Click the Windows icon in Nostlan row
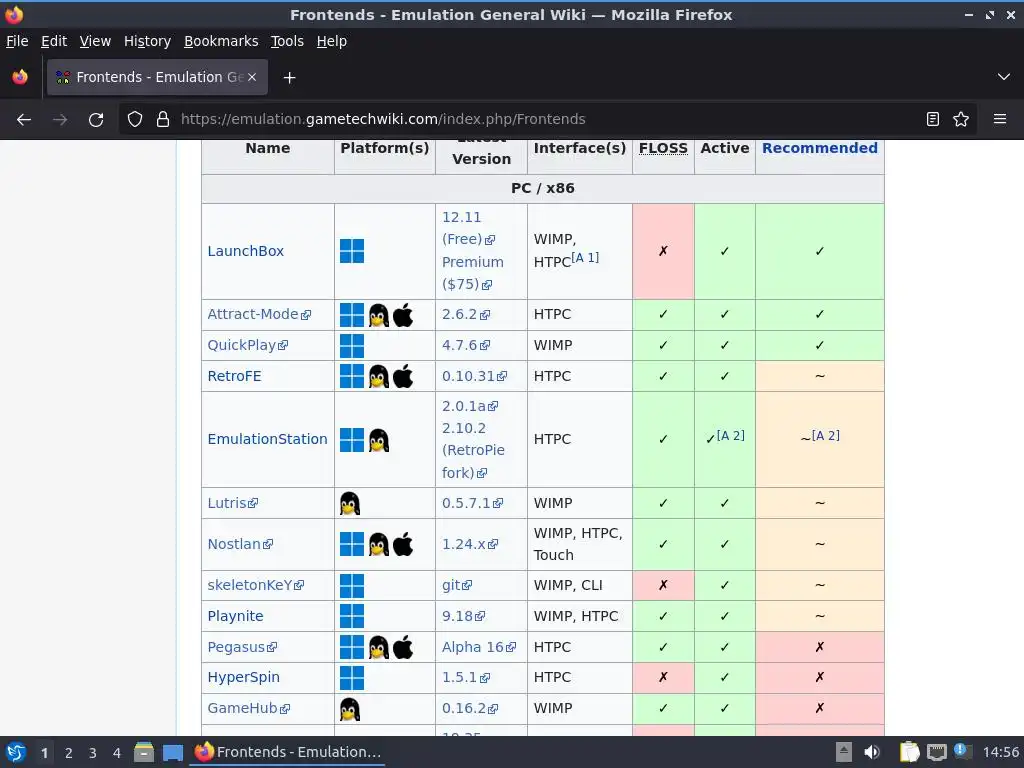The width and height of the screenshot is (1024, 768). [352, 544]
